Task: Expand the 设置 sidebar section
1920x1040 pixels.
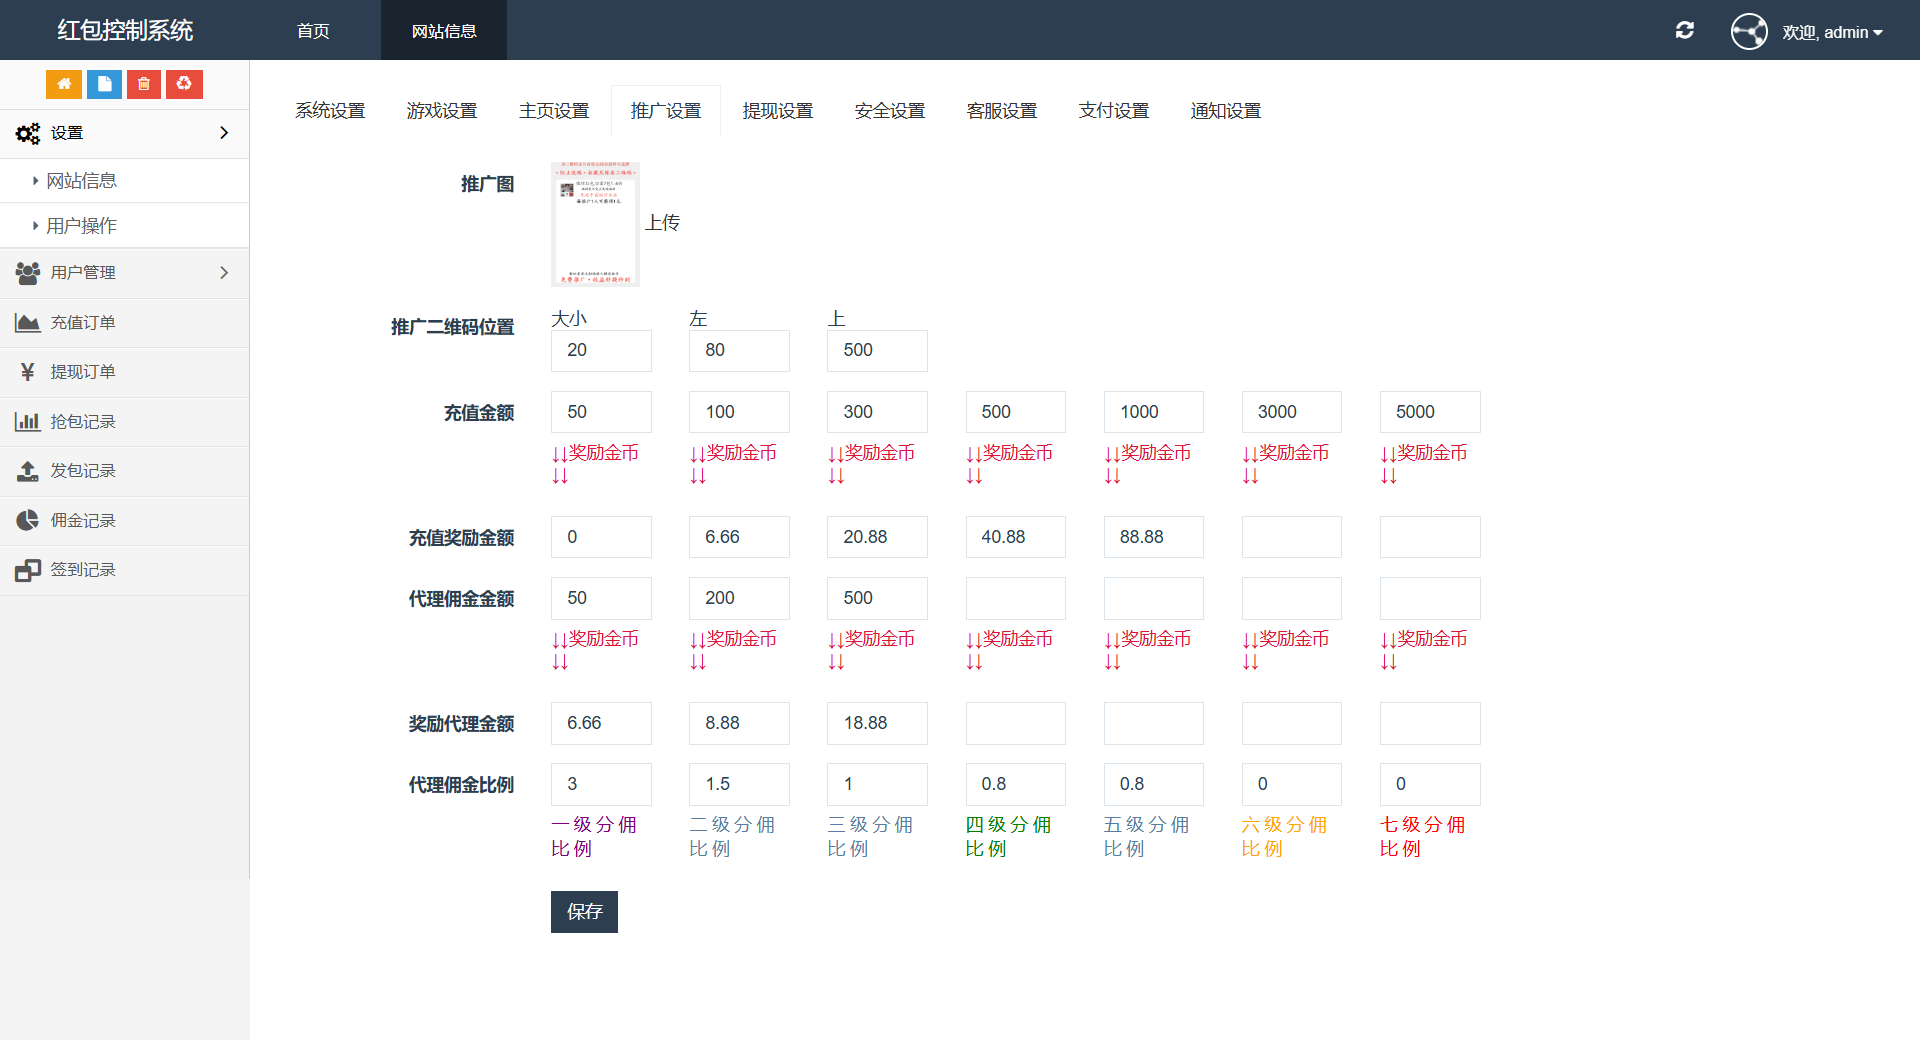Action: 124,133
